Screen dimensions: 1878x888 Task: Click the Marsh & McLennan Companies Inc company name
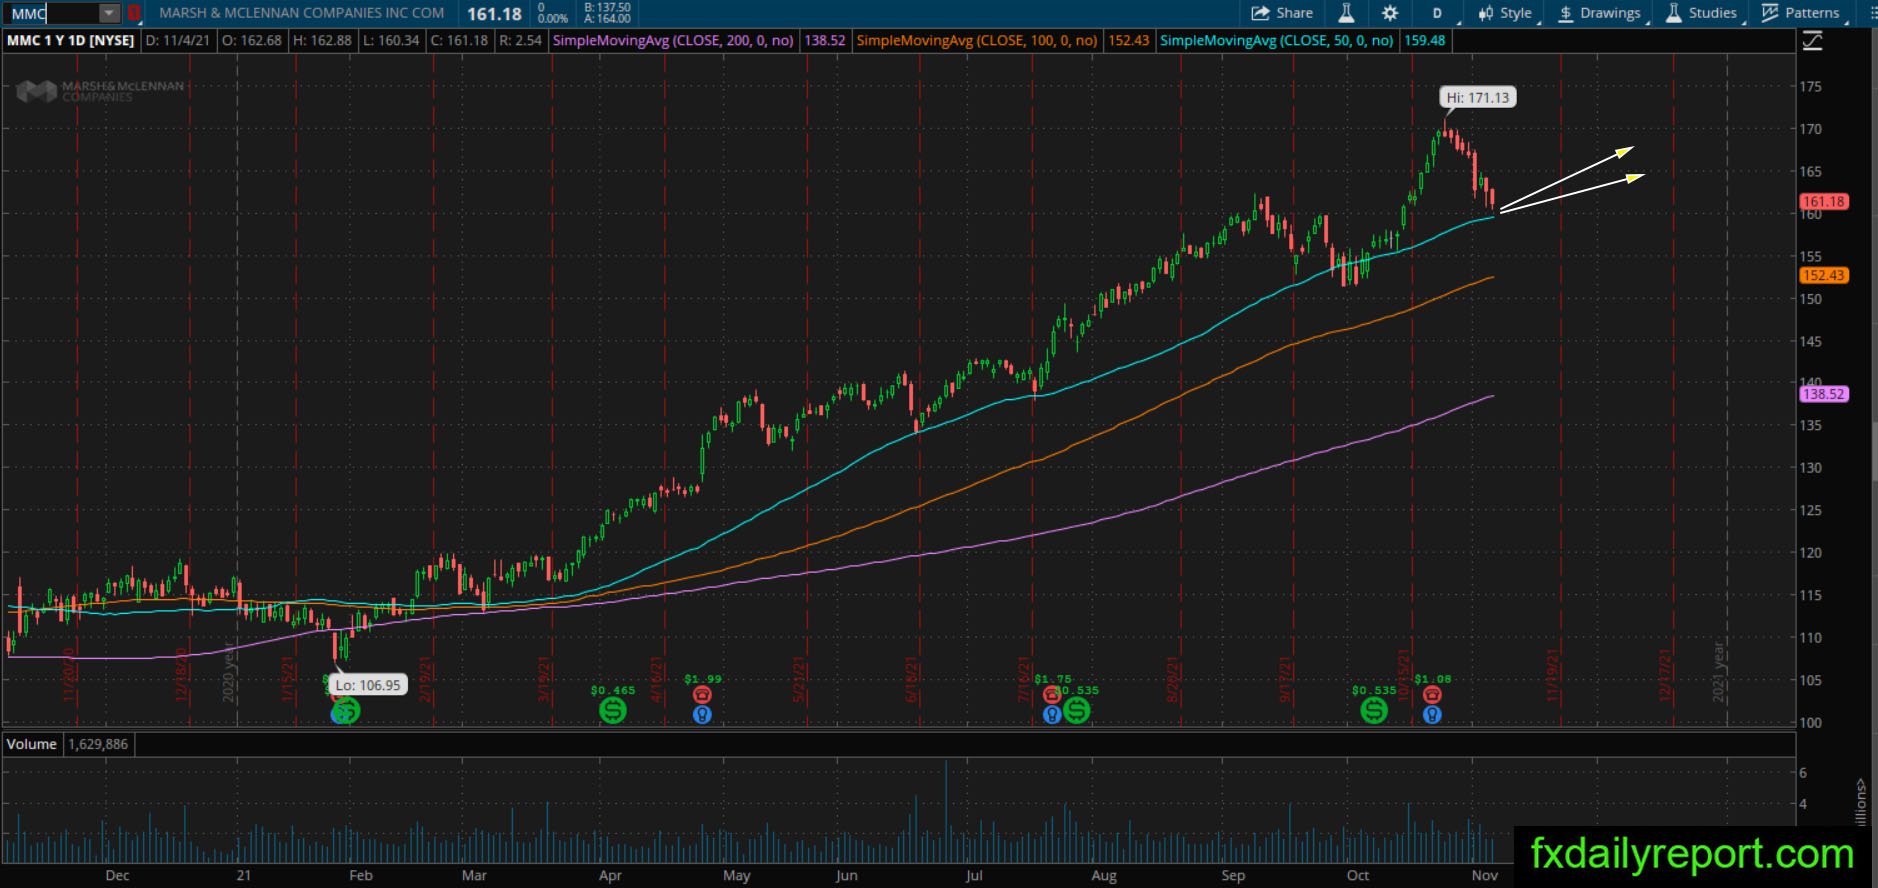pyautogui.click(x=301, y=13)
